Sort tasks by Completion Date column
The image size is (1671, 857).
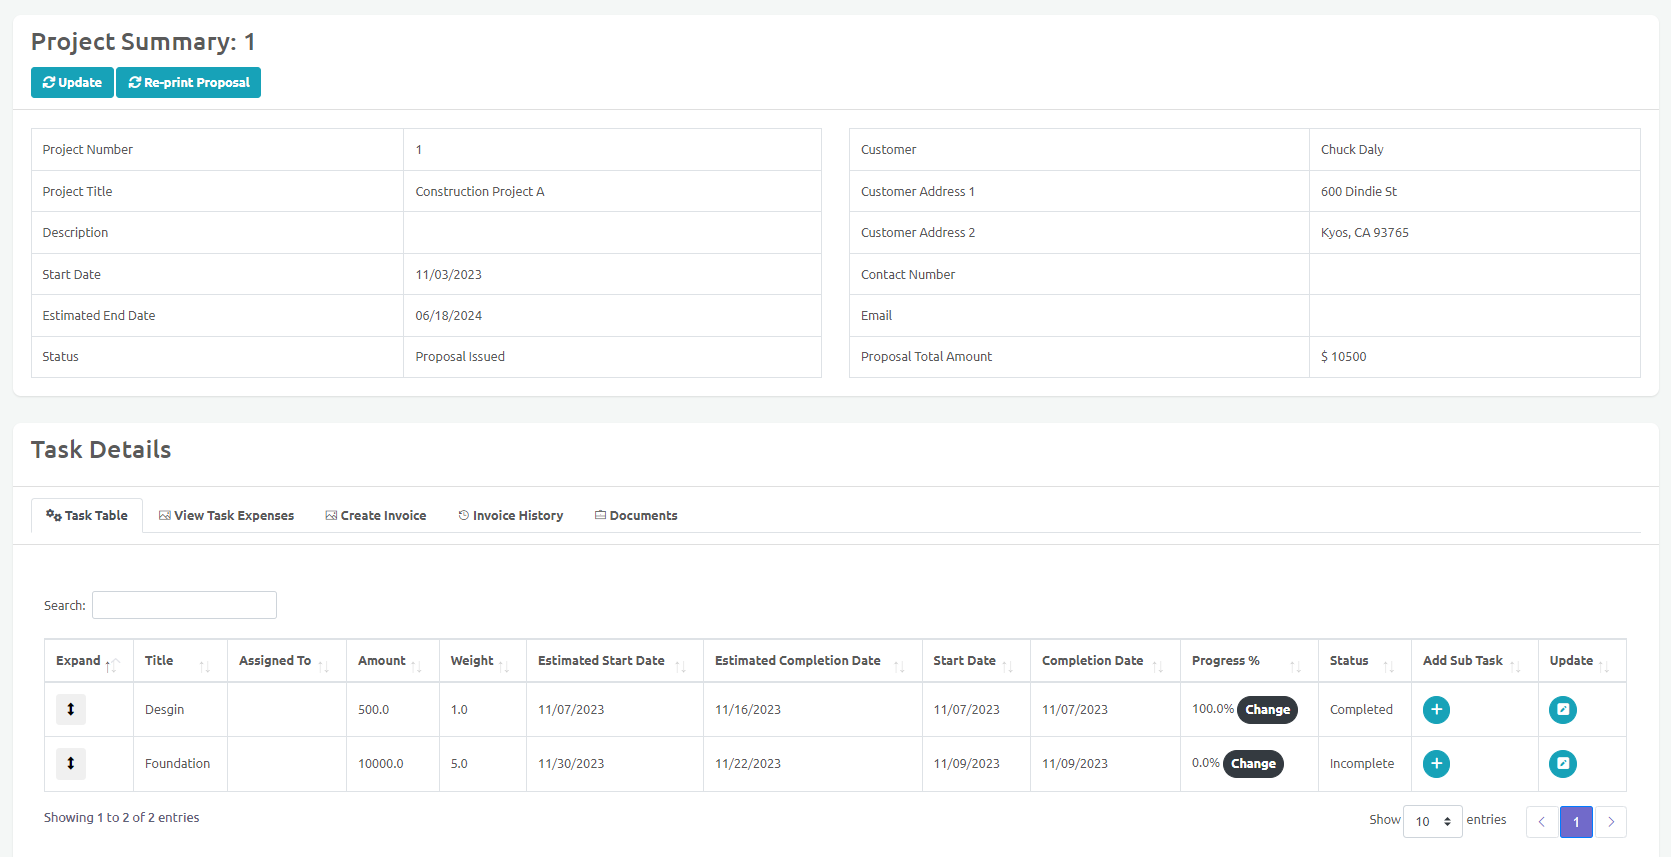1105,661
